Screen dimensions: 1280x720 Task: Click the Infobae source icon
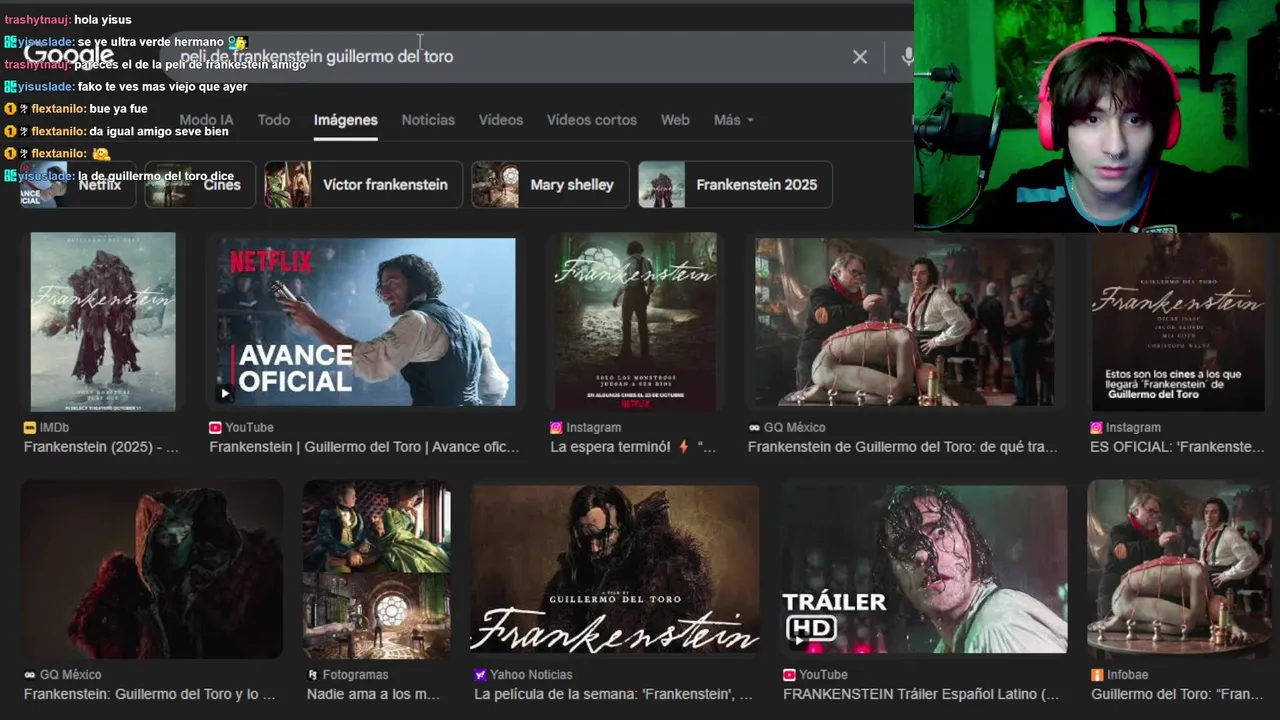(1097, 675)
